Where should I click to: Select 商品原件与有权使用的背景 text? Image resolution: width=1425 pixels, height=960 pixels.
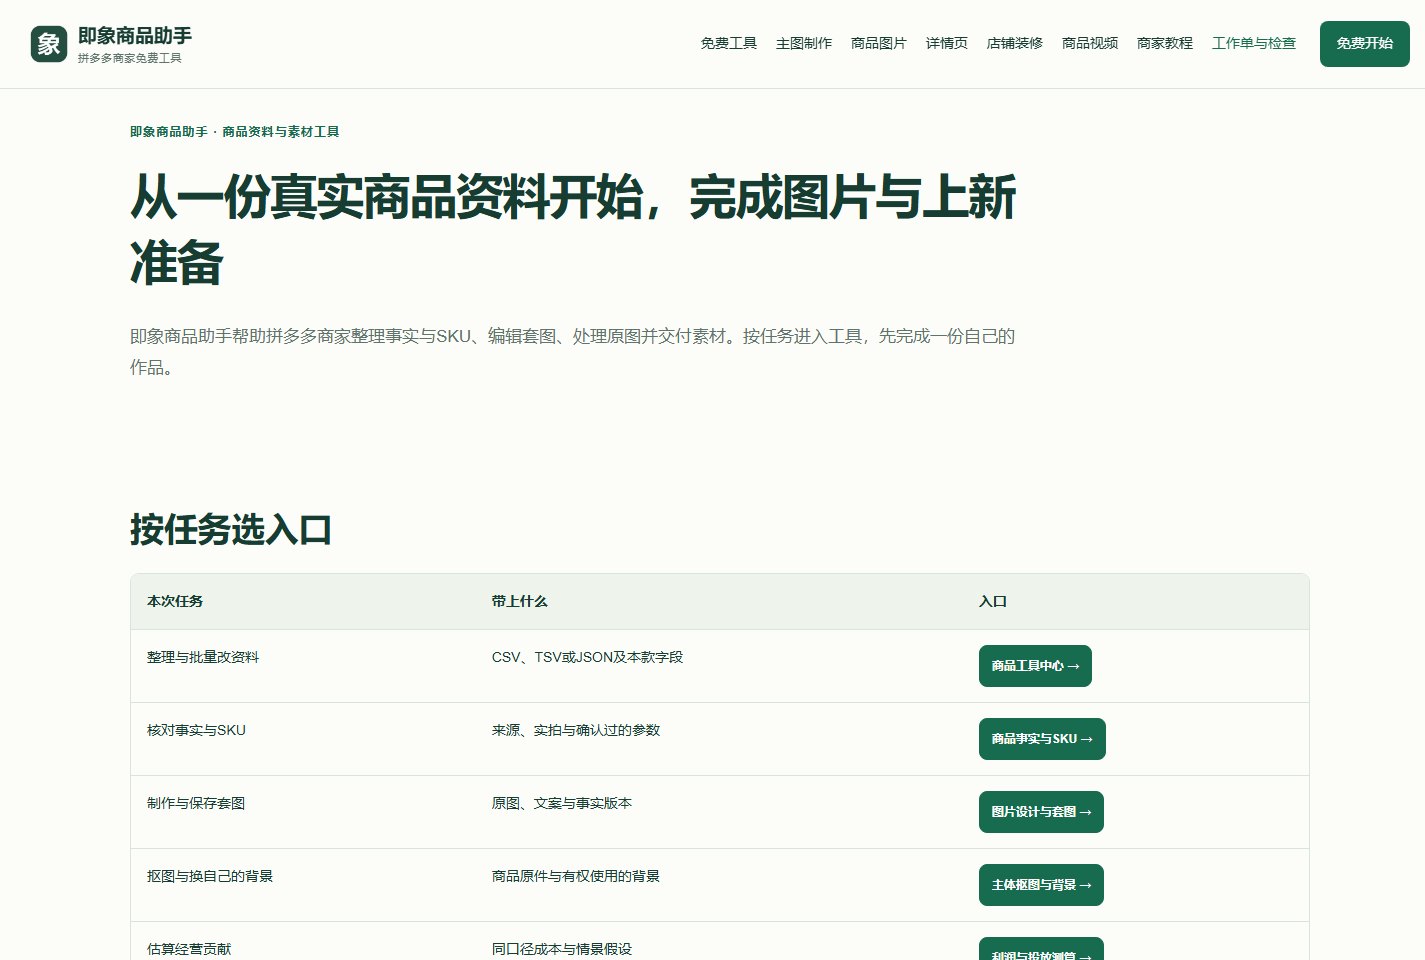point(576,876)
